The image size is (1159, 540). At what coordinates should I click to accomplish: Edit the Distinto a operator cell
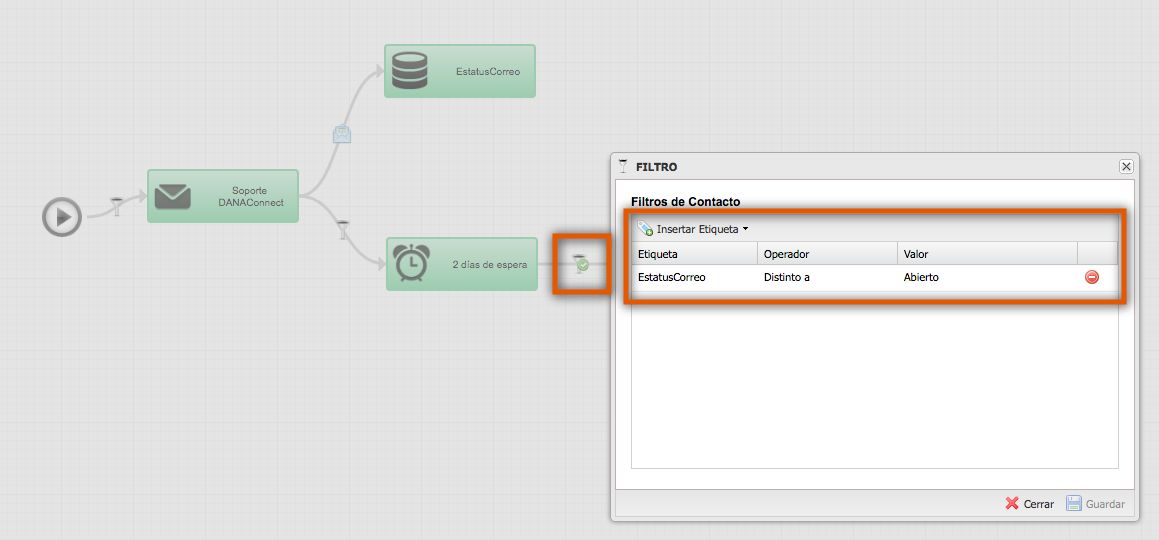(x=826, y=277)
